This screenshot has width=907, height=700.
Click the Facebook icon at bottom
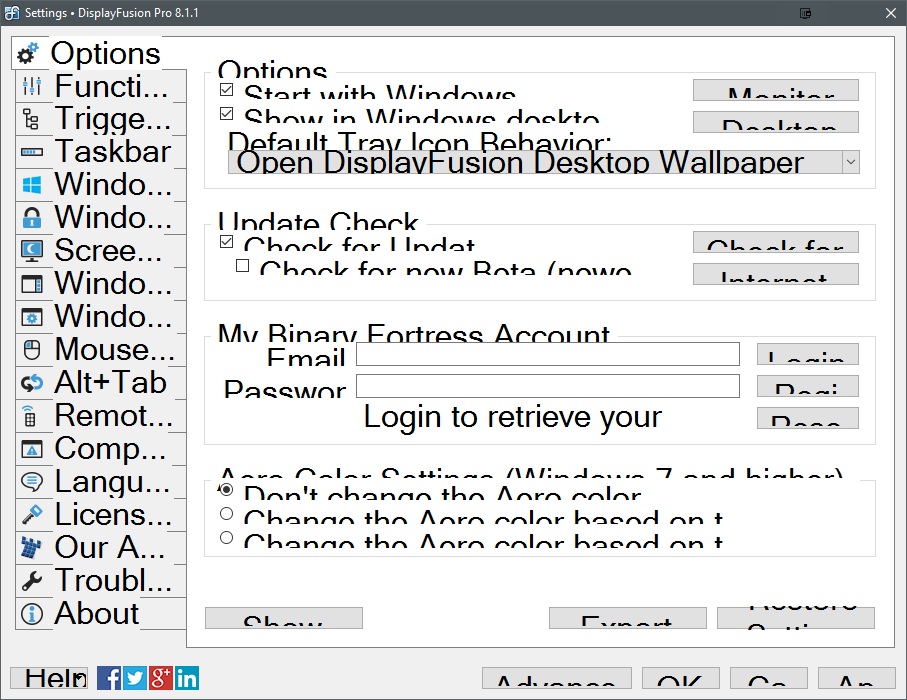coord(109,678)
